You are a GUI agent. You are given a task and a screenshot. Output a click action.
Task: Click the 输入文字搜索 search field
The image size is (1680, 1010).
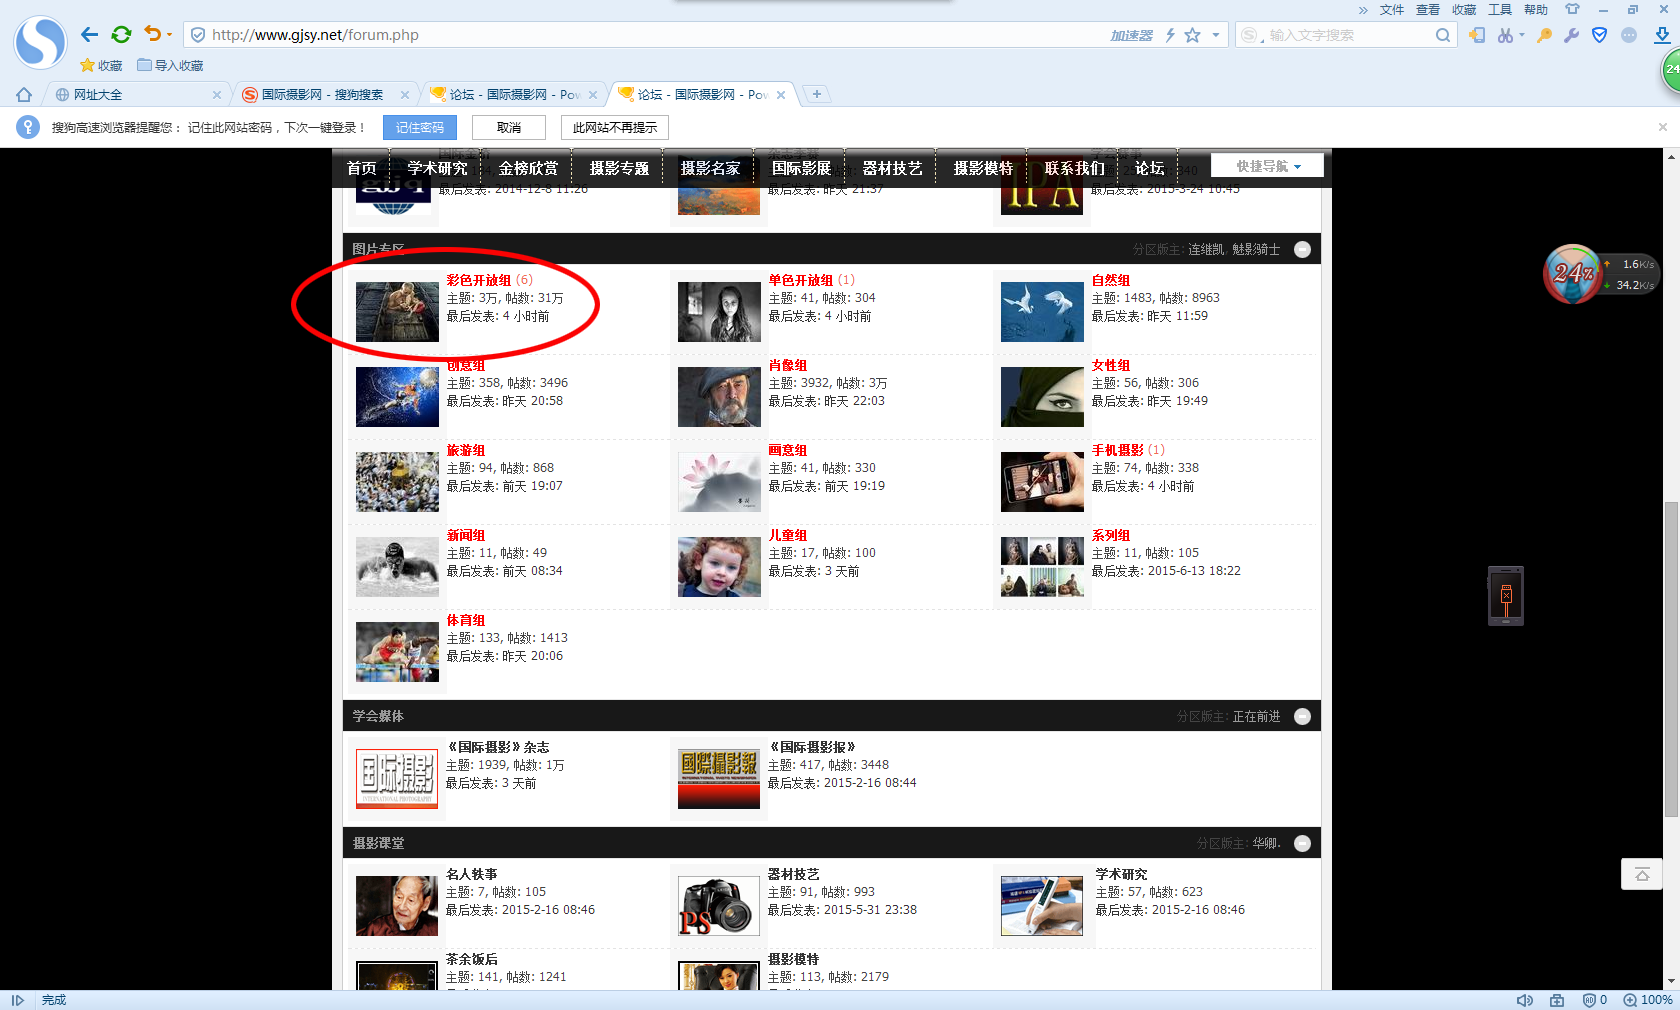[1345, 35]
